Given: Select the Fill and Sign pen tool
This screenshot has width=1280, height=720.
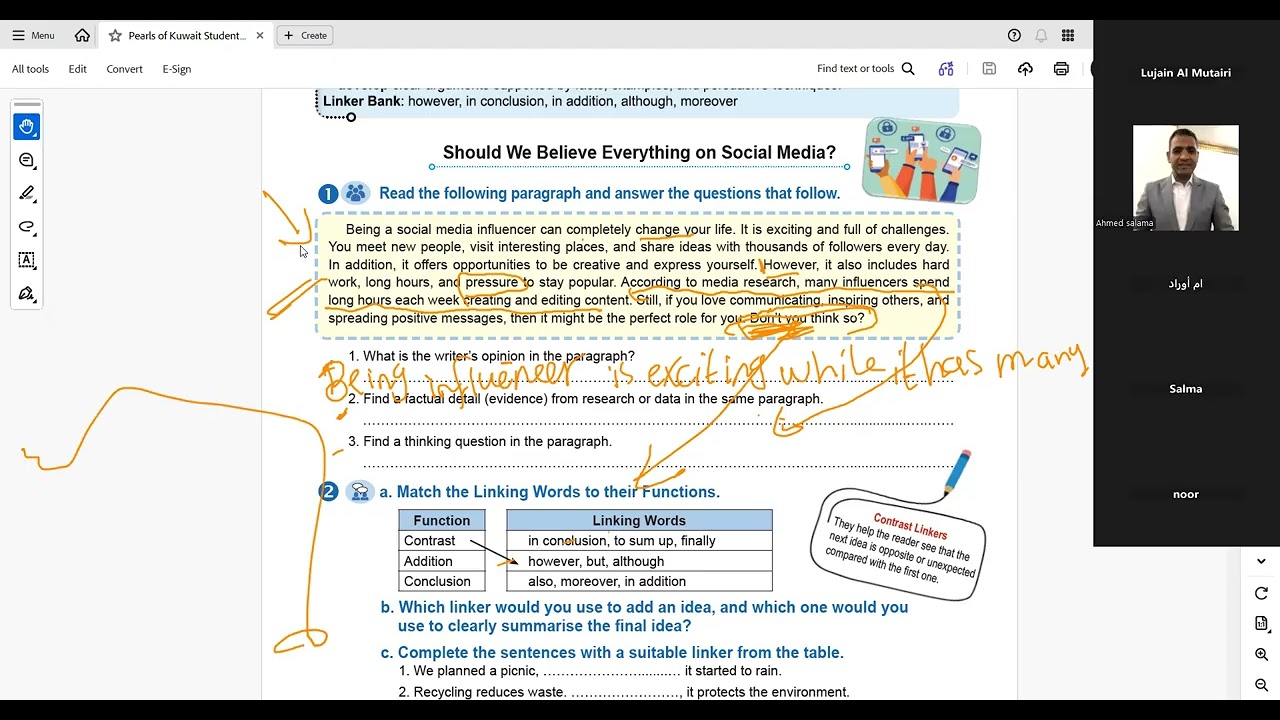Looking at the screenshot, I should tap(27, 294).
